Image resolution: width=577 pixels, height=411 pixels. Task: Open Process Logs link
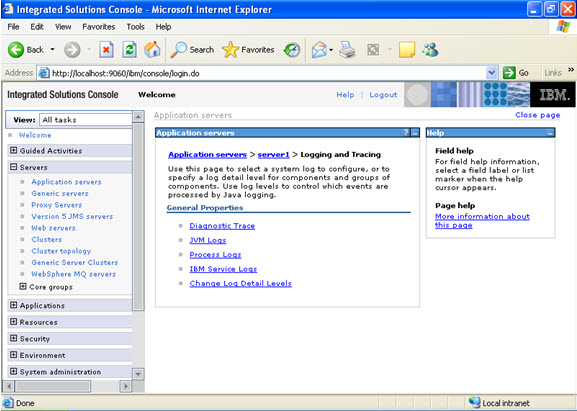point(215,255)
